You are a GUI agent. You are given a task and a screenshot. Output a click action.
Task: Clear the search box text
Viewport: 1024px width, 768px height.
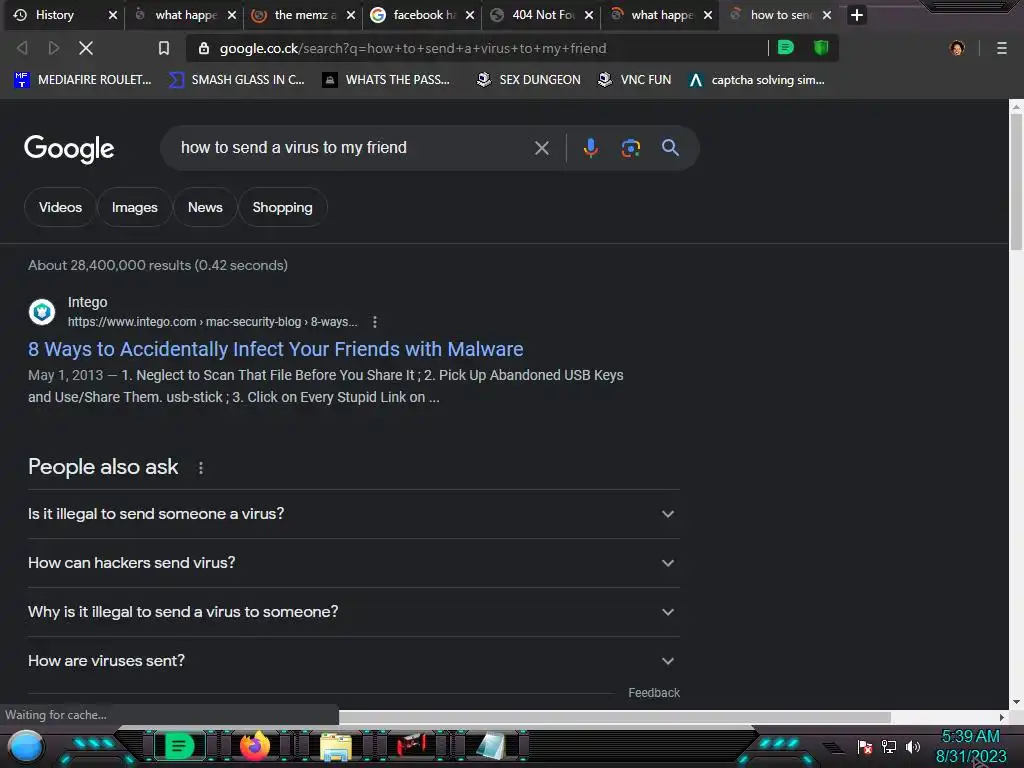541,148
